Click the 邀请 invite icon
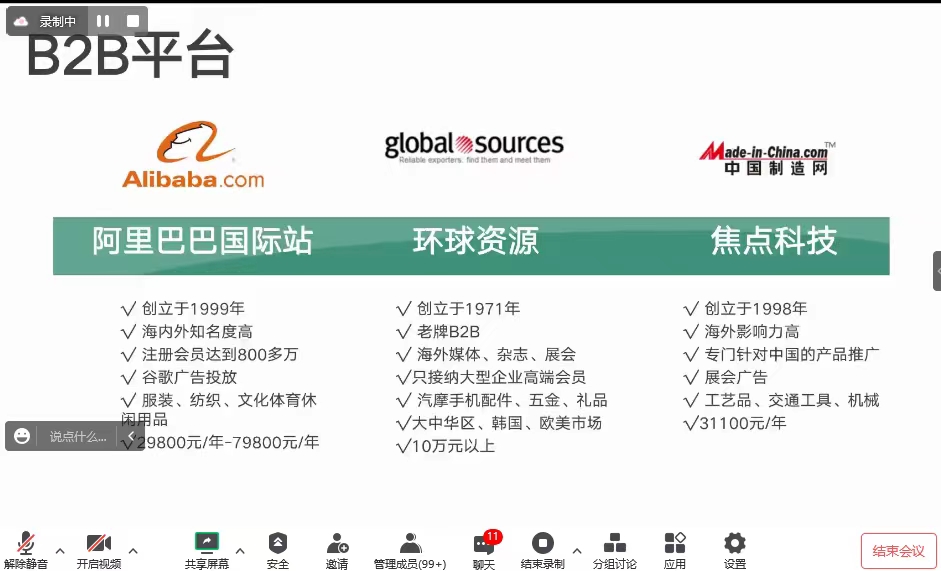Image resolution: width=941 pixels, height=571 pixels. tap(337, 549)
